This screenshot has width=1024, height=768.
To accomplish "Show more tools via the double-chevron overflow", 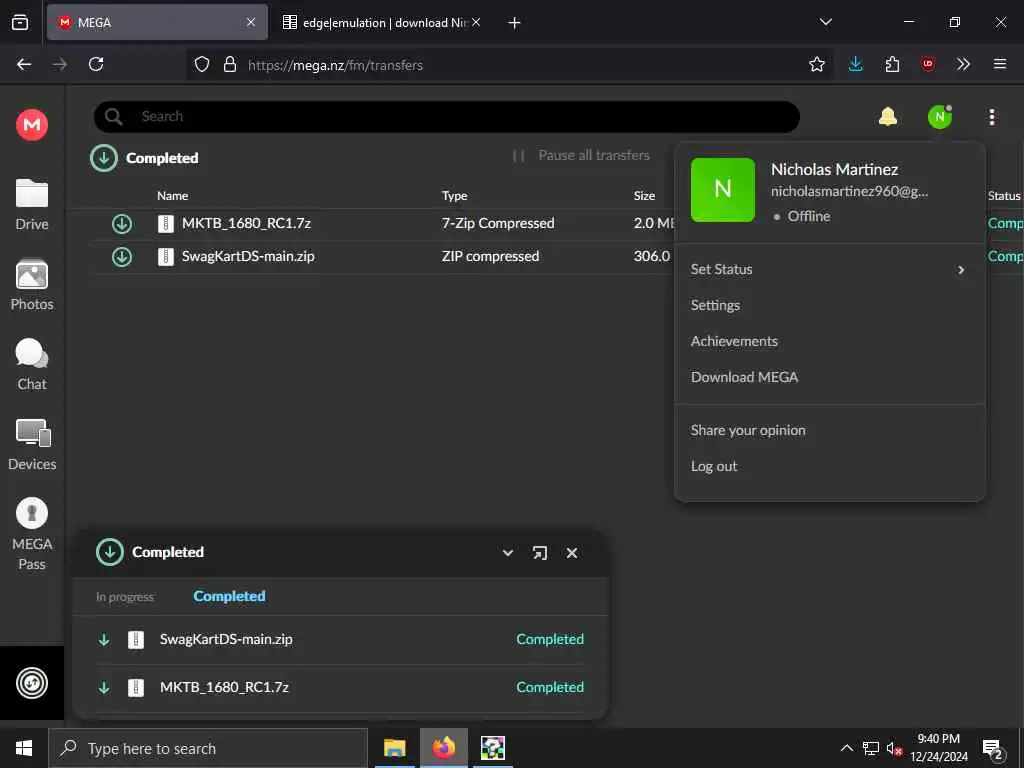I will [x=963, y=64].
